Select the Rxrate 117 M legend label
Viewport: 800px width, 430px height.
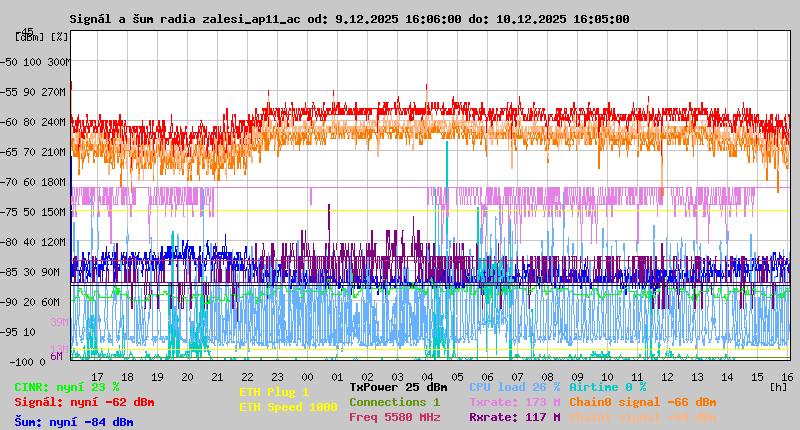pos(514,417)
